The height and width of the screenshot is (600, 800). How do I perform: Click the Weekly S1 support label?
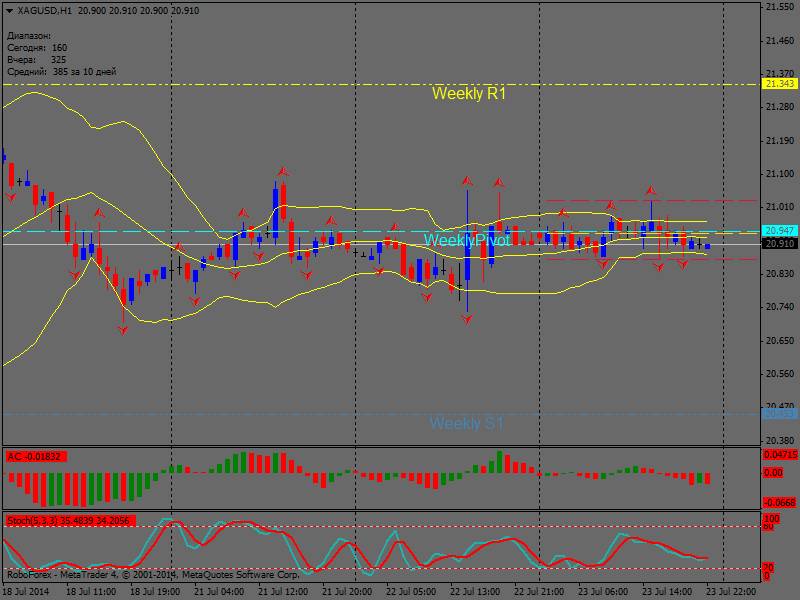tap(466, 424)
